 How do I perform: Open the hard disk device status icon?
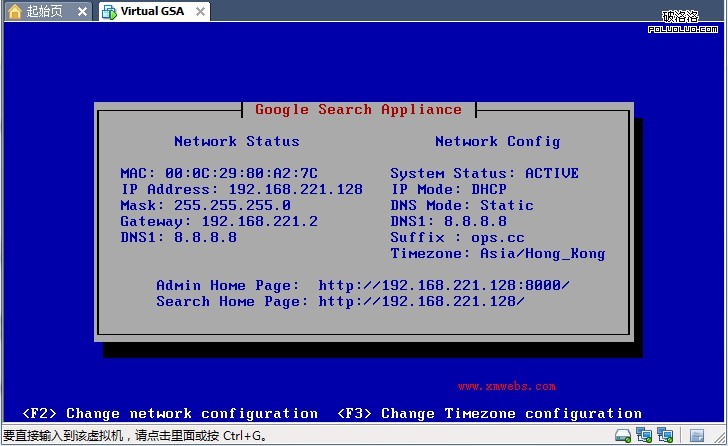[x=623, y=435]
